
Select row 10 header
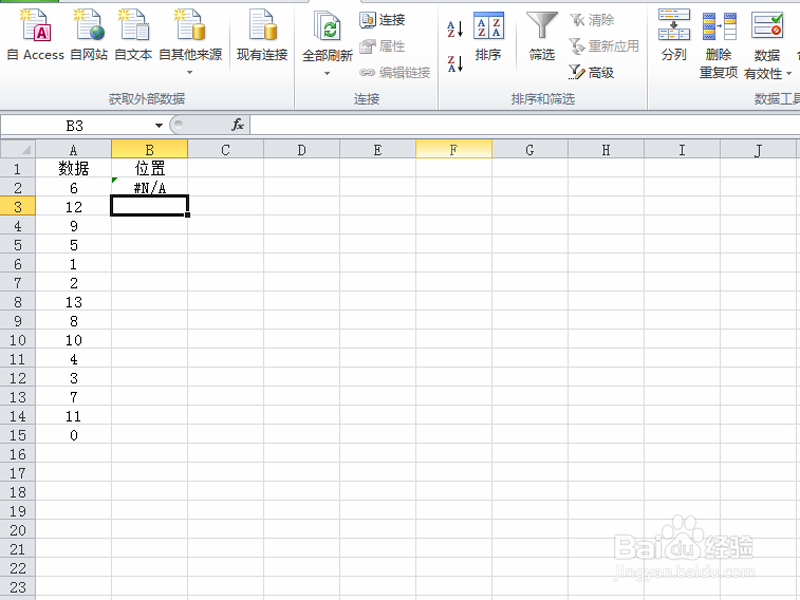[x=18, y=340]
